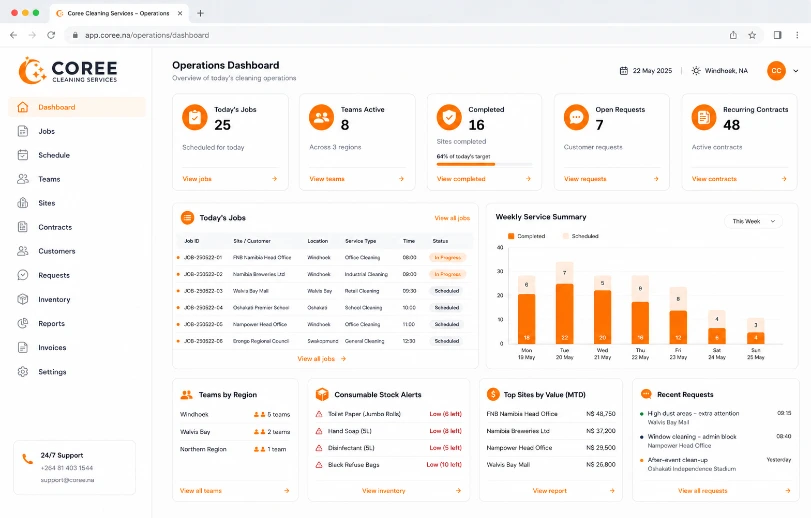Switch to the Coree Cleaning Services browser tab
811x518 pixels.
pyautogui.click(x=119, y=13)
